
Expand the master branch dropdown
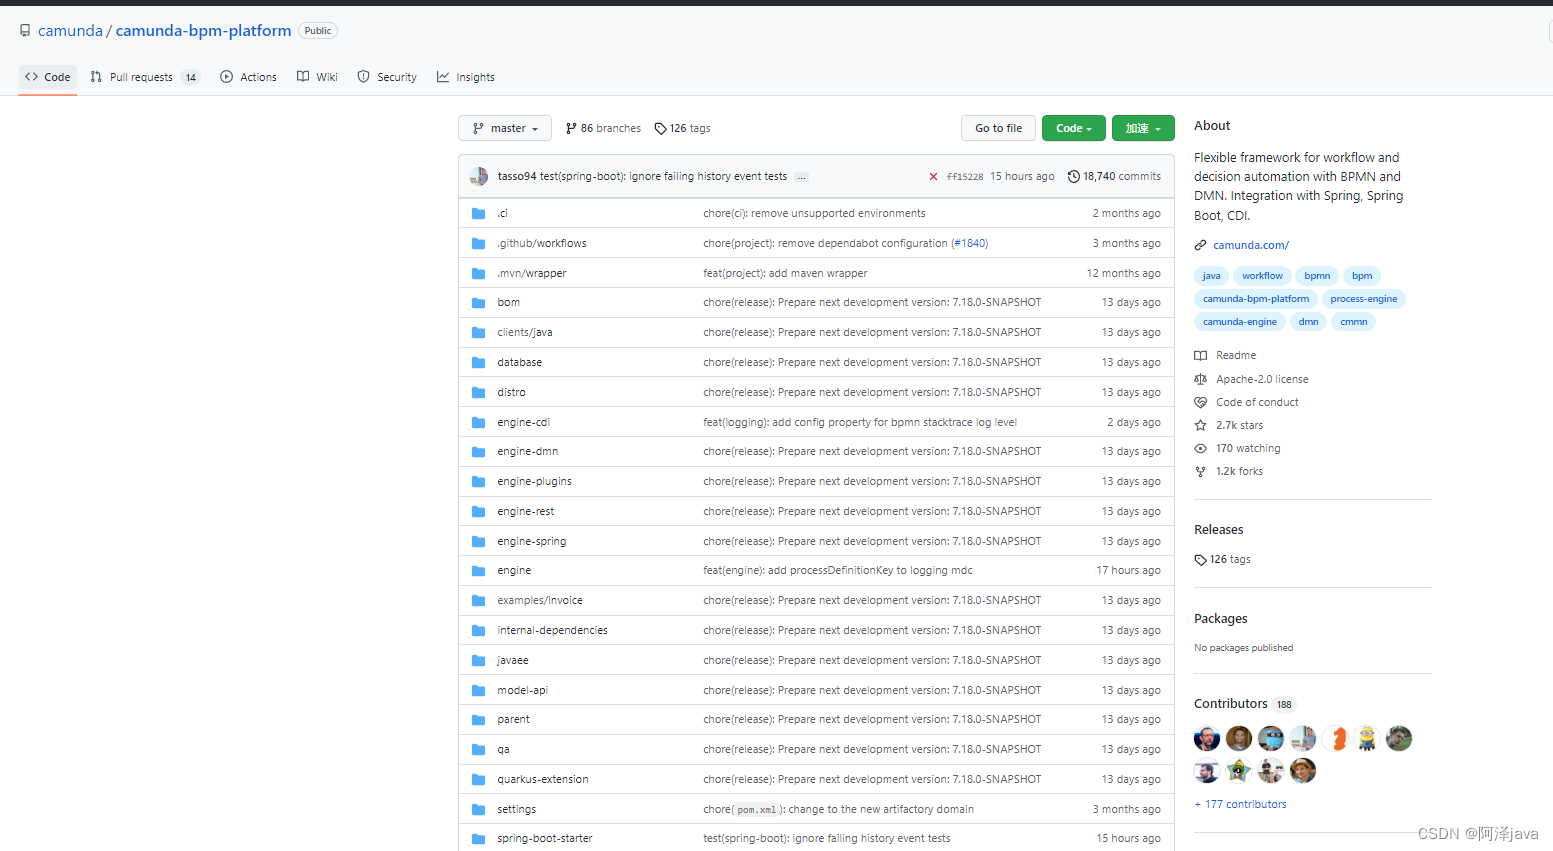pos(505,128)
